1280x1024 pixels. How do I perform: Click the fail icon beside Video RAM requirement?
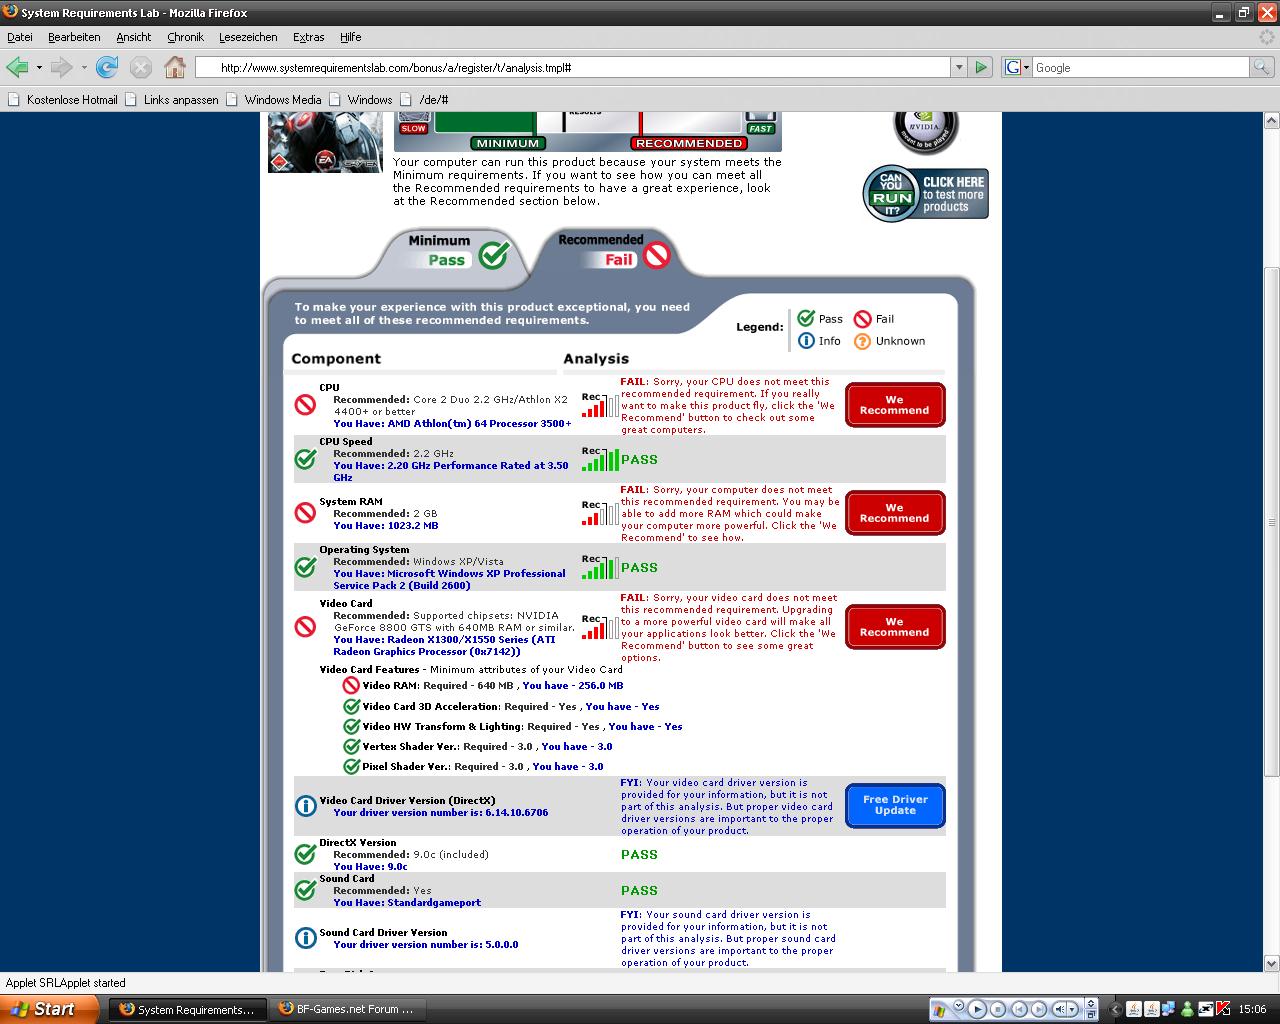(351, 686)
